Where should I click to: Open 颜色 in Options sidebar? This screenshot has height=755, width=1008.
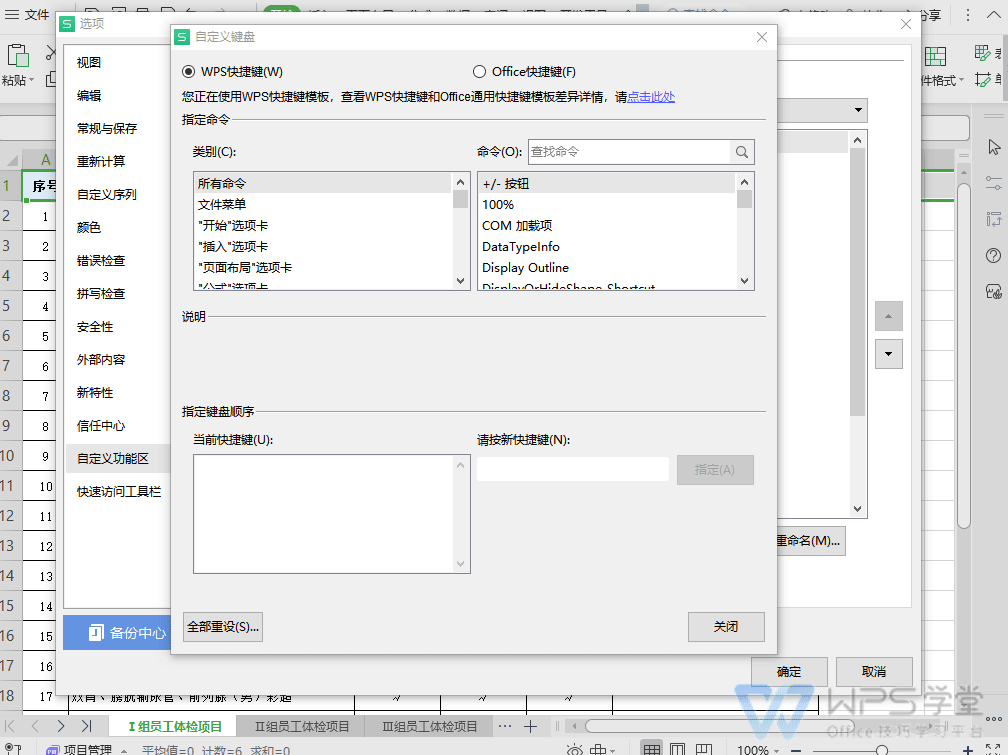point(89,228)
